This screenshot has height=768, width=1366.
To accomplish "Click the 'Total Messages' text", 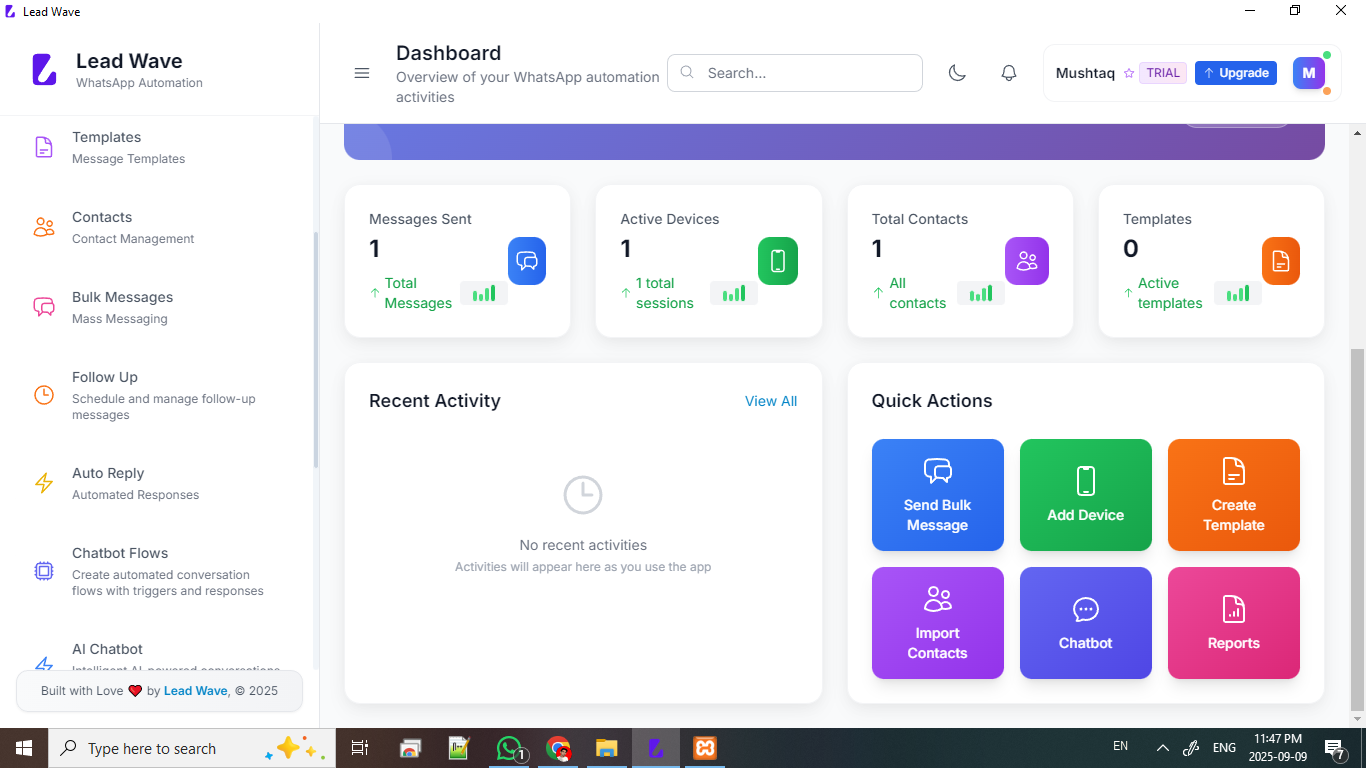I will tap(418, 293).
